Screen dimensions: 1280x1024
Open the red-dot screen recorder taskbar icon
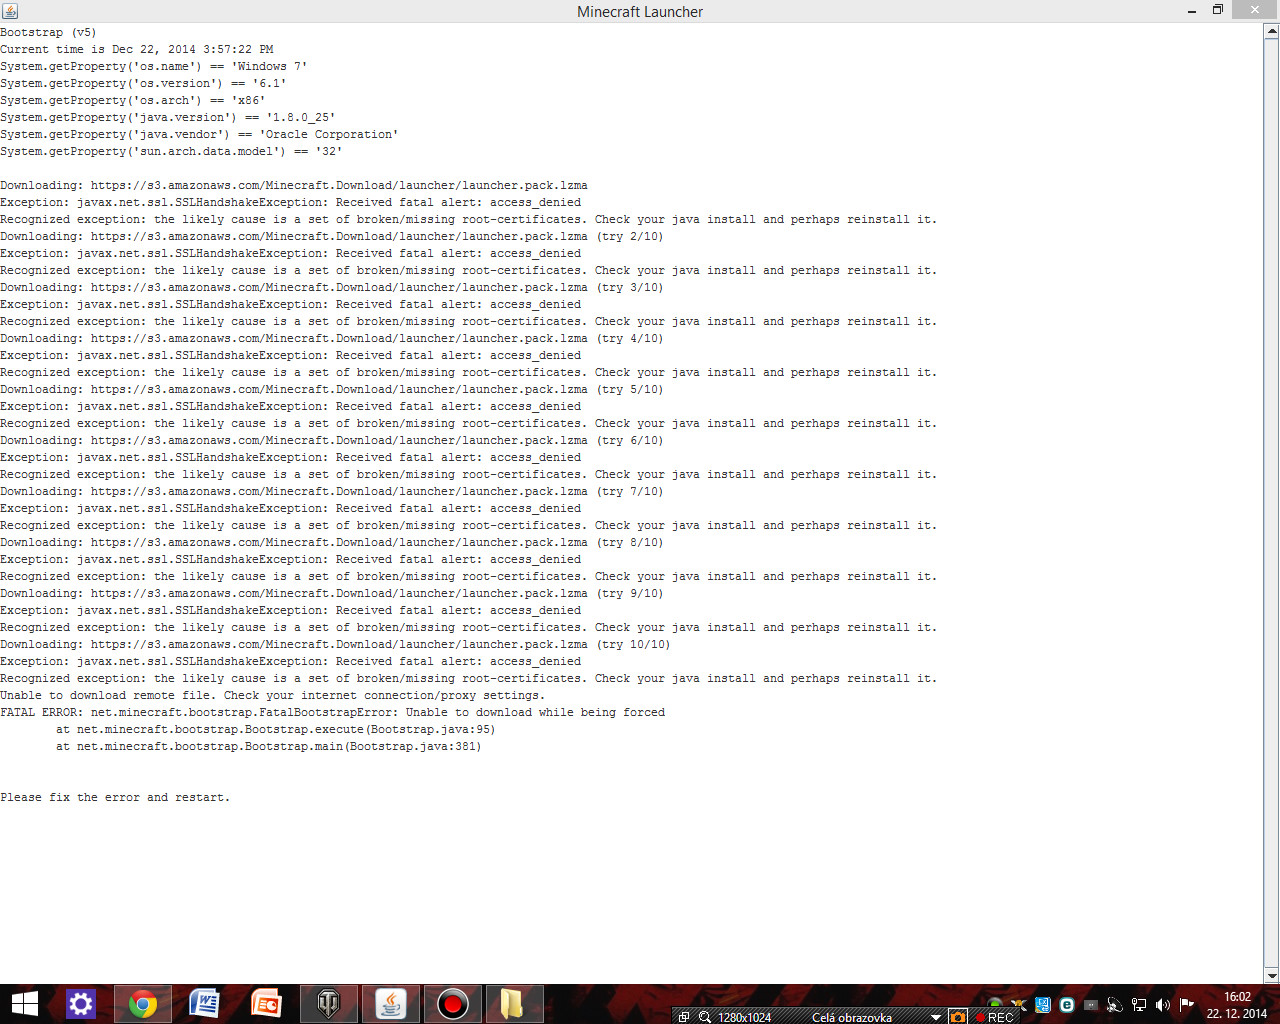point(452,1004)
